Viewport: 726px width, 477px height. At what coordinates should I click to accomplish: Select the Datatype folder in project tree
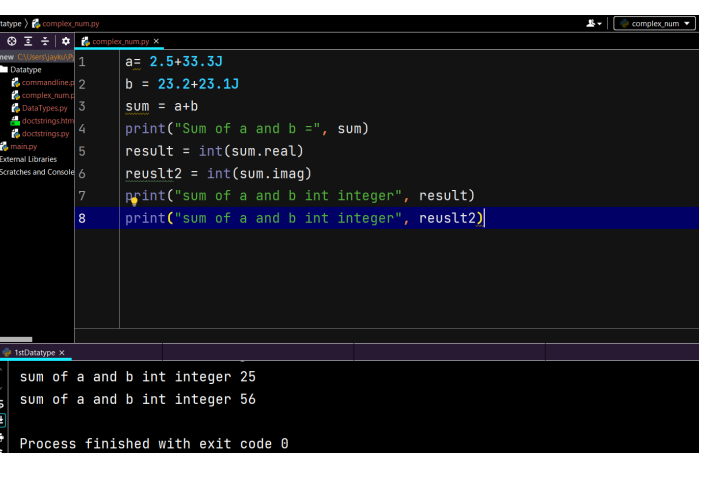click(x=21, y=70)
